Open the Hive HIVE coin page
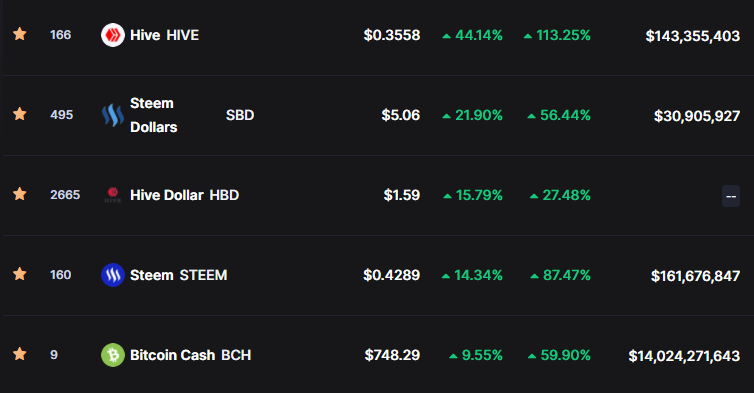Viewport: 754px width, 393px height. (x=164, y=35)
